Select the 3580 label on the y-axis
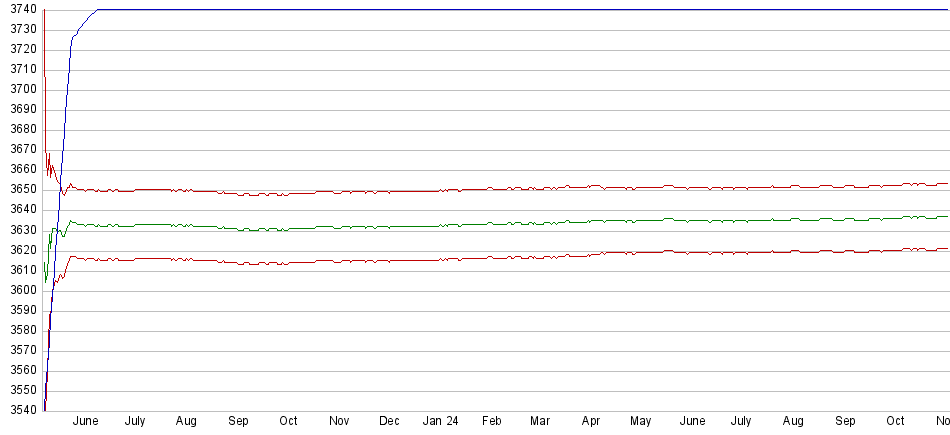The height and width of the screenshot is (435, 950). click(x=22, y=330)
